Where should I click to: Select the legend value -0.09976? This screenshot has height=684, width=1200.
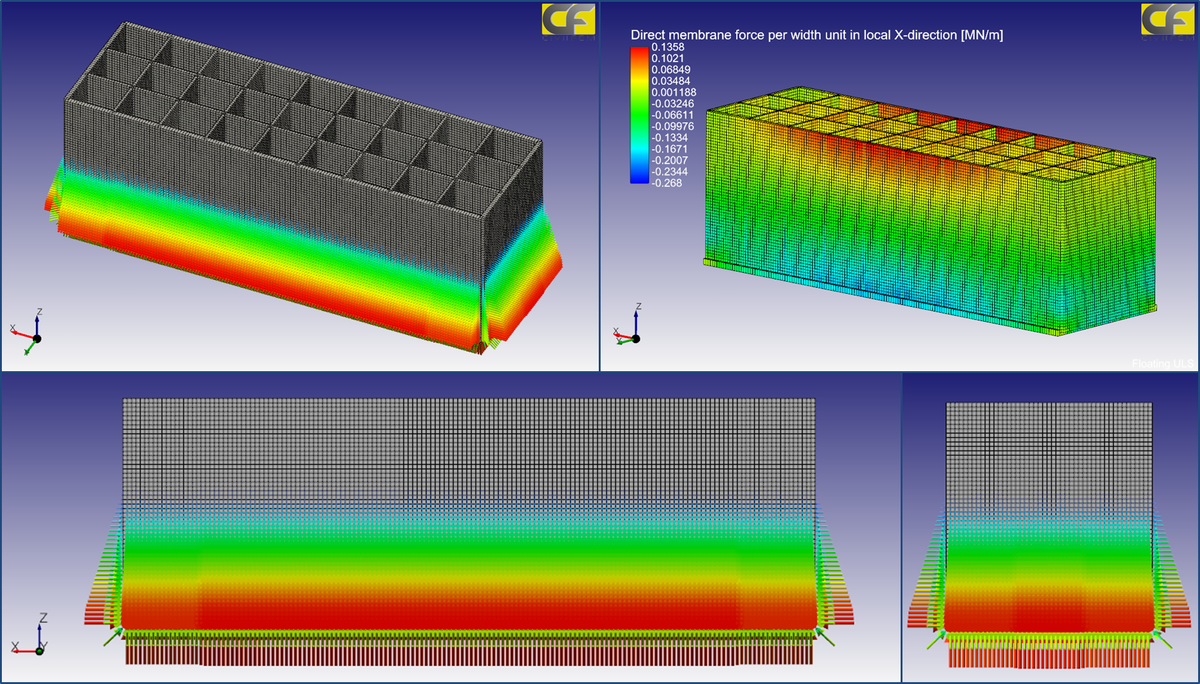(671, 126)
